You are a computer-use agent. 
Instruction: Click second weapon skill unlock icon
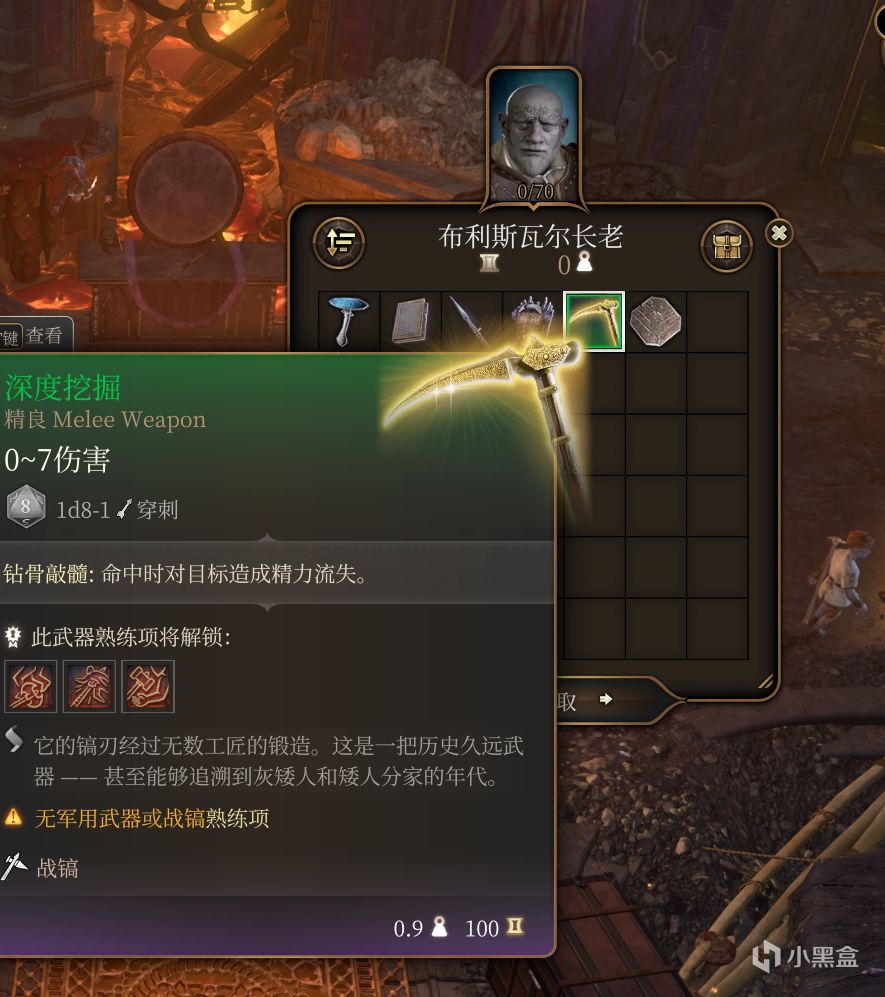tap(89, 686)
